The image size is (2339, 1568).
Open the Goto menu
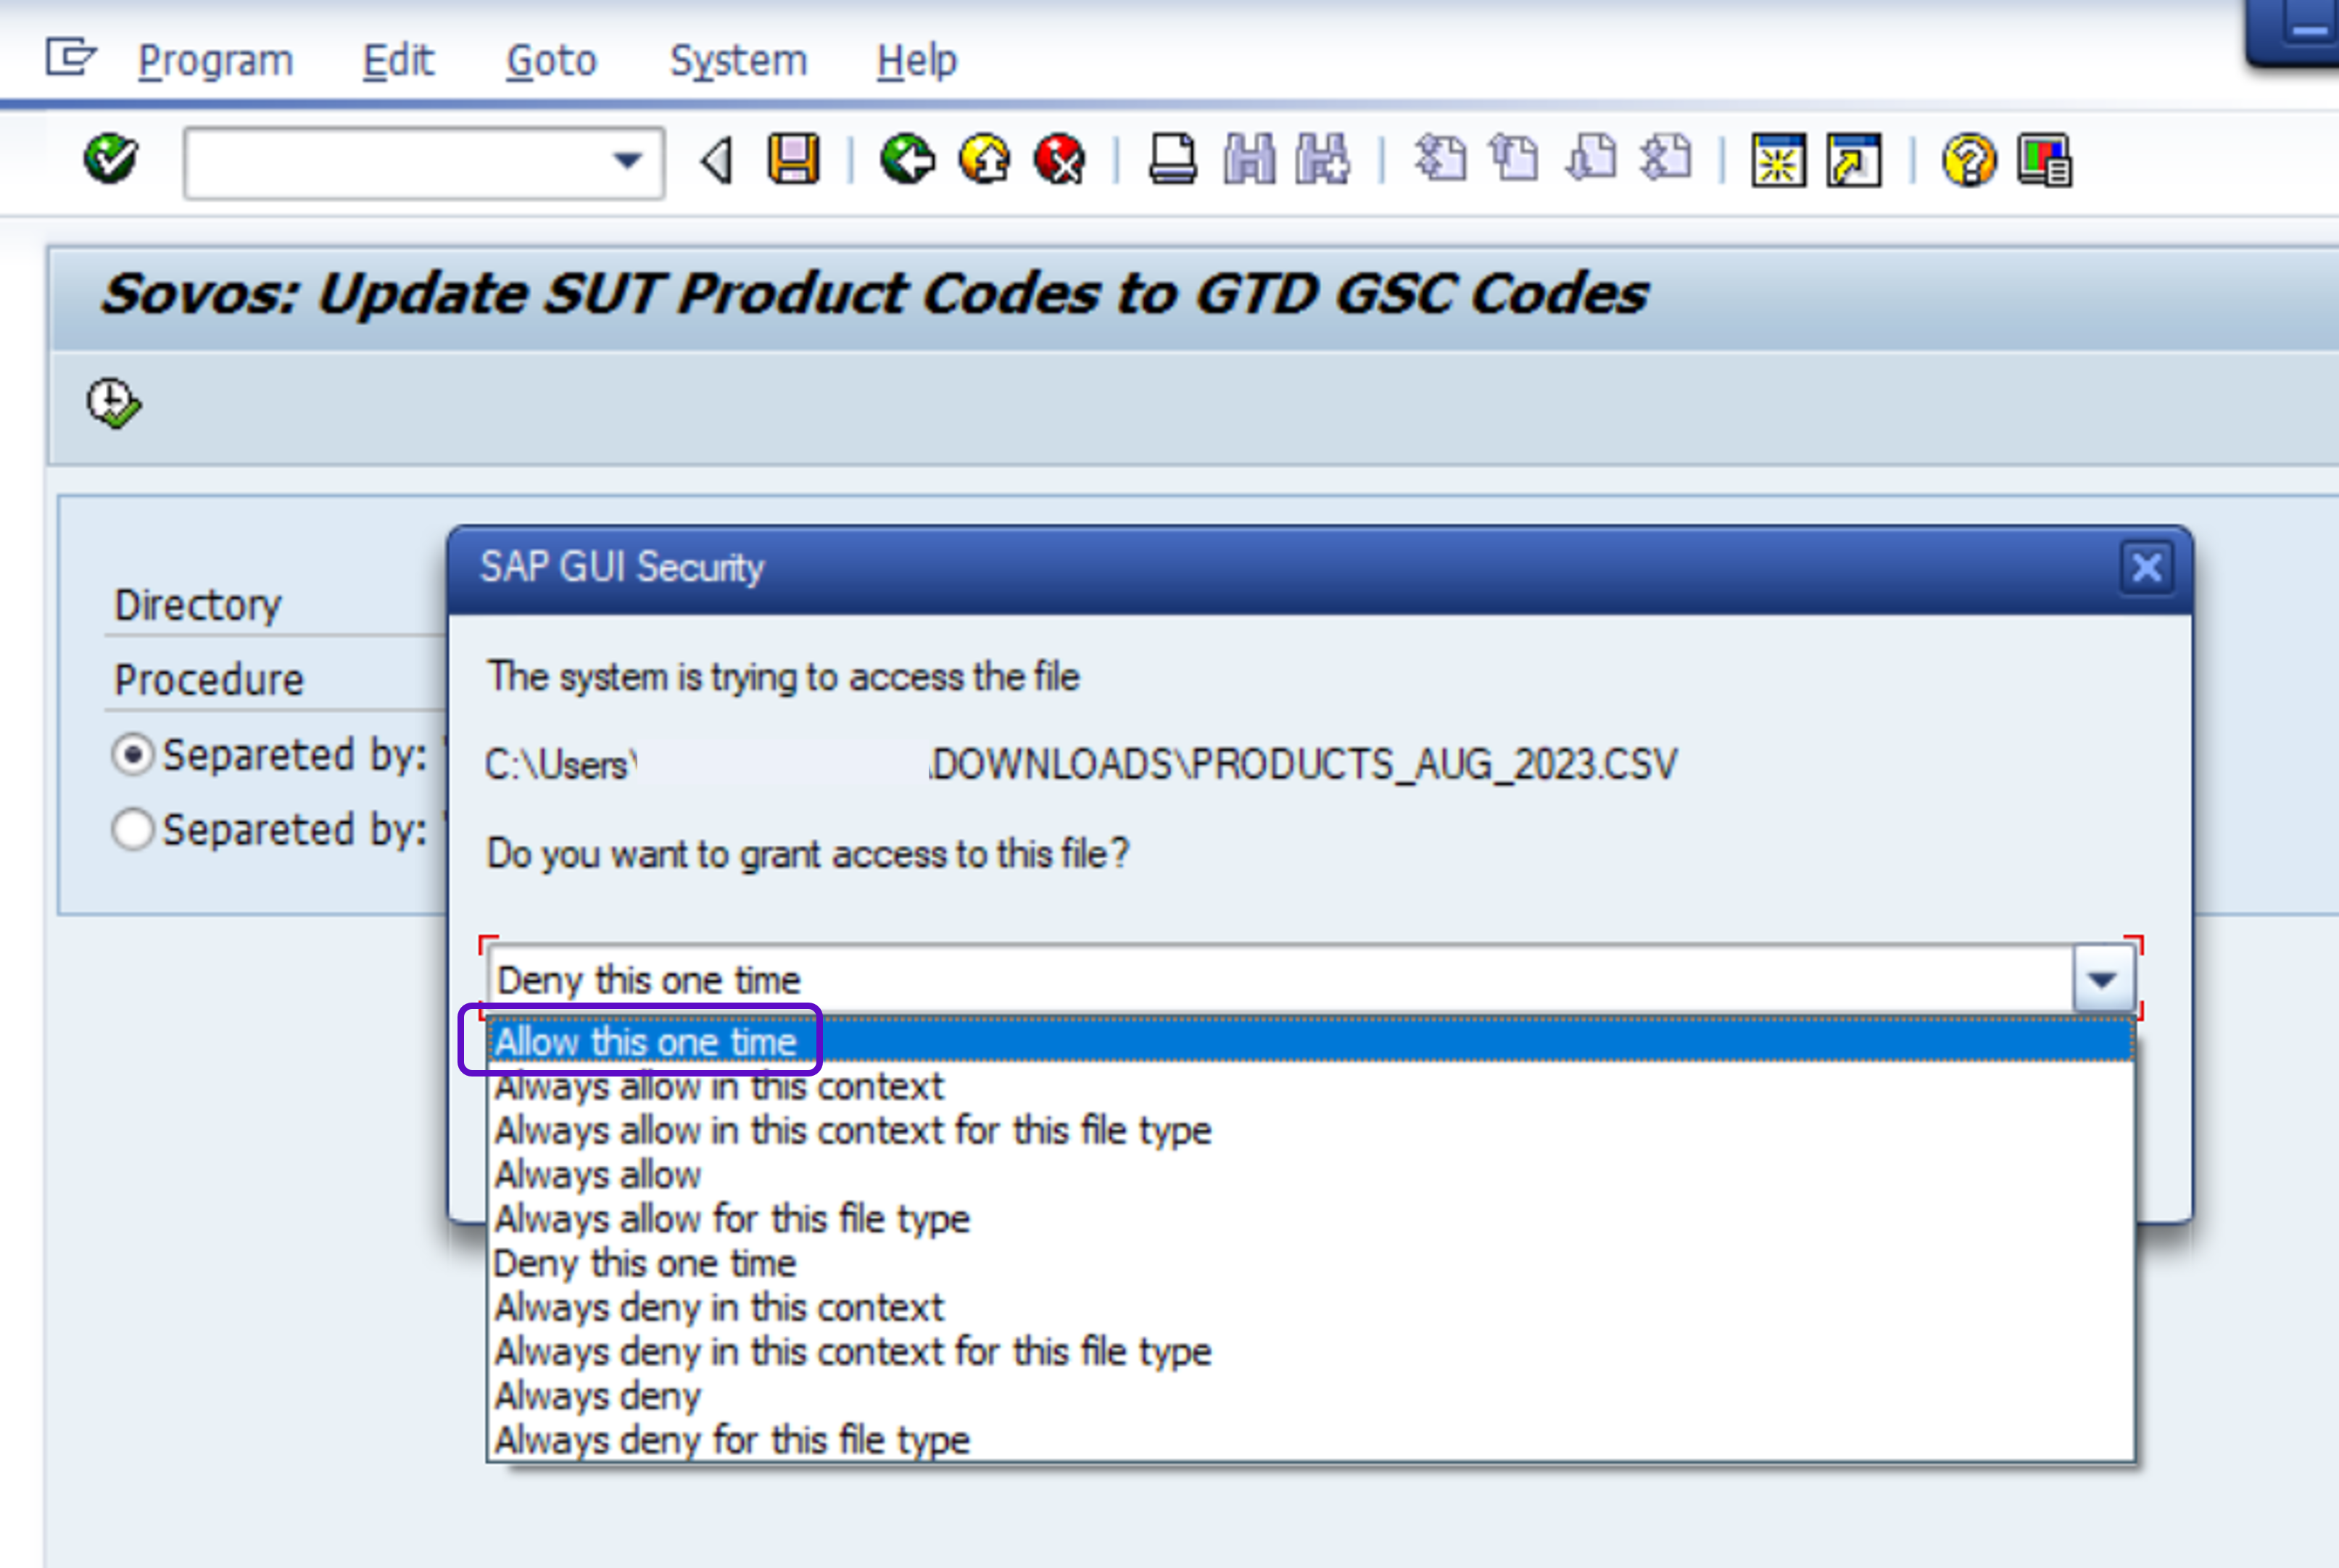tap(551, 61)
